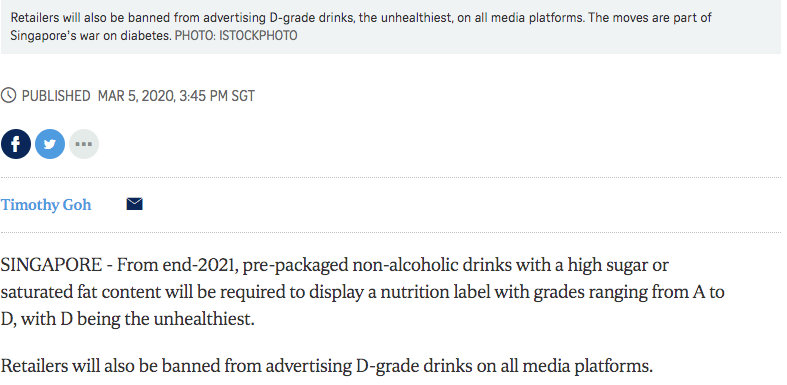The image size is (787, 385).
Task: Click 'nutrition label' in the first paragraph
Action: click(435, 292)
